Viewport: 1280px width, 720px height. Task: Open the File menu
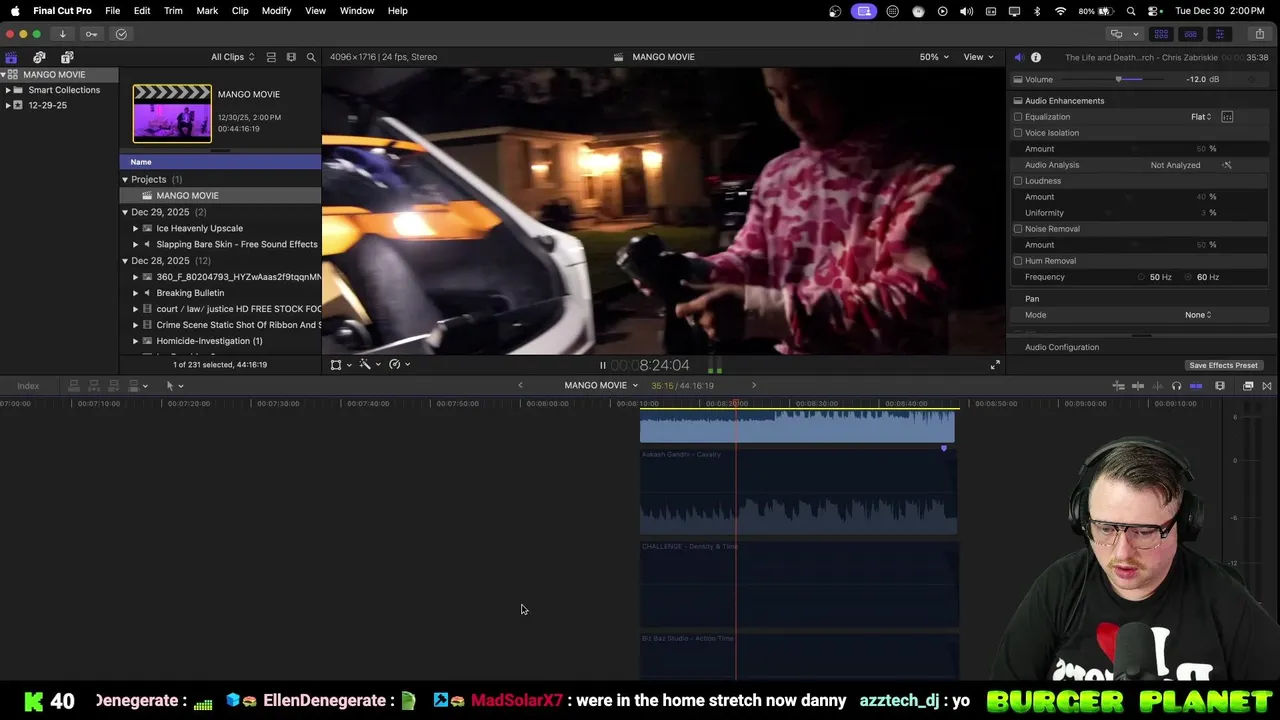(113, 11)
